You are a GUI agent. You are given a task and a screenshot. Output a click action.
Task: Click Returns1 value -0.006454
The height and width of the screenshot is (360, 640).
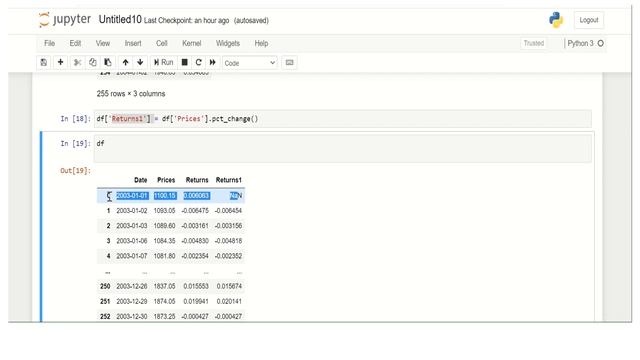pyautogui.click(x=228, y=211)
